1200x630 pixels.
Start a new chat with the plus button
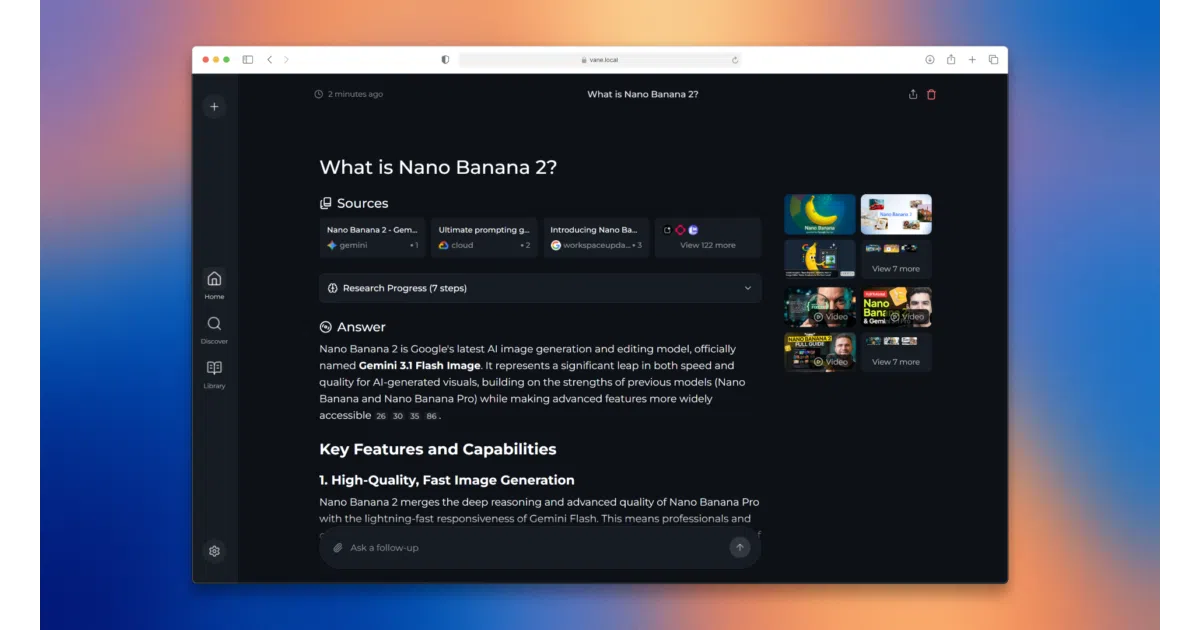(214, 107)
